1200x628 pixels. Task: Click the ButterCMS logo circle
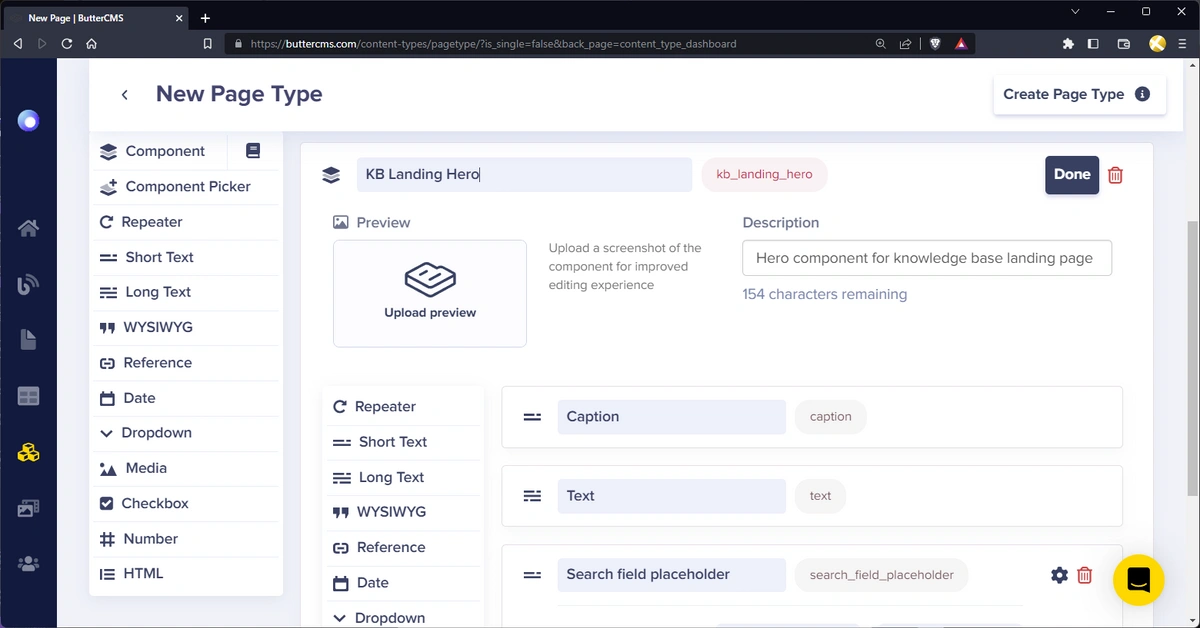pyautogui.click(x=29, y=122)
